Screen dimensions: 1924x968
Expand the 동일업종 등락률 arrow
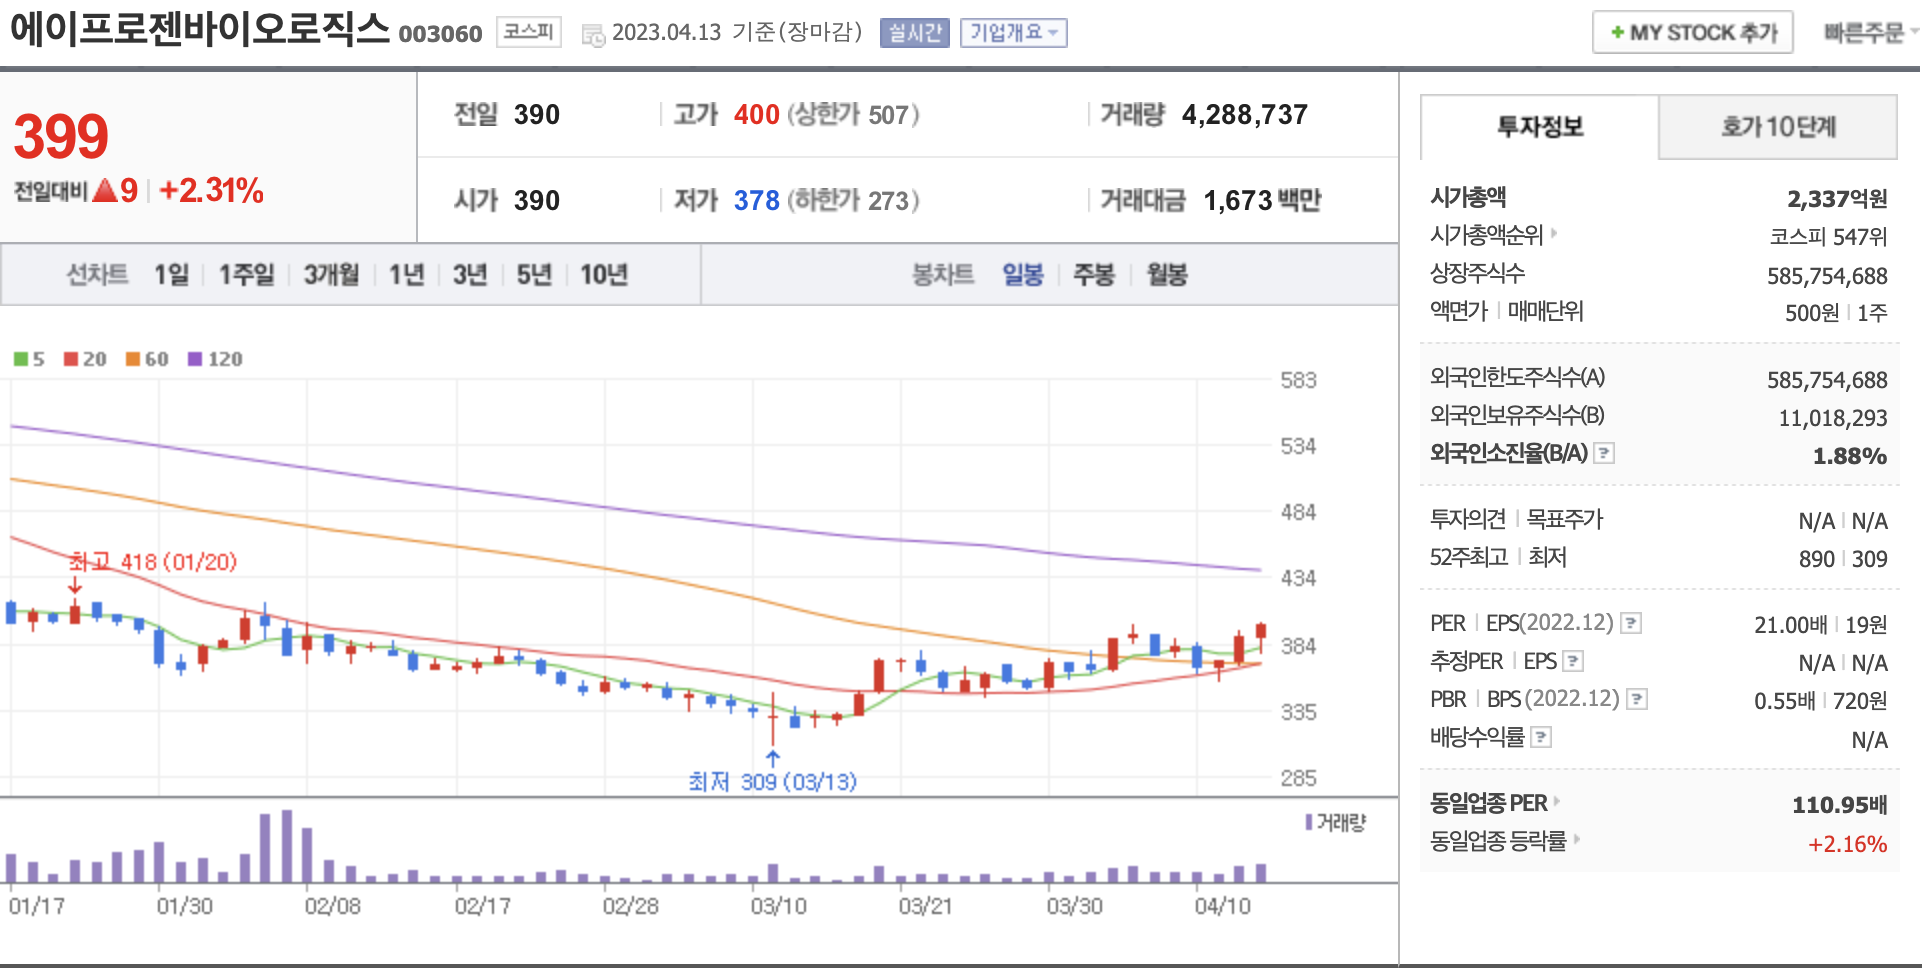point(1577,840)
